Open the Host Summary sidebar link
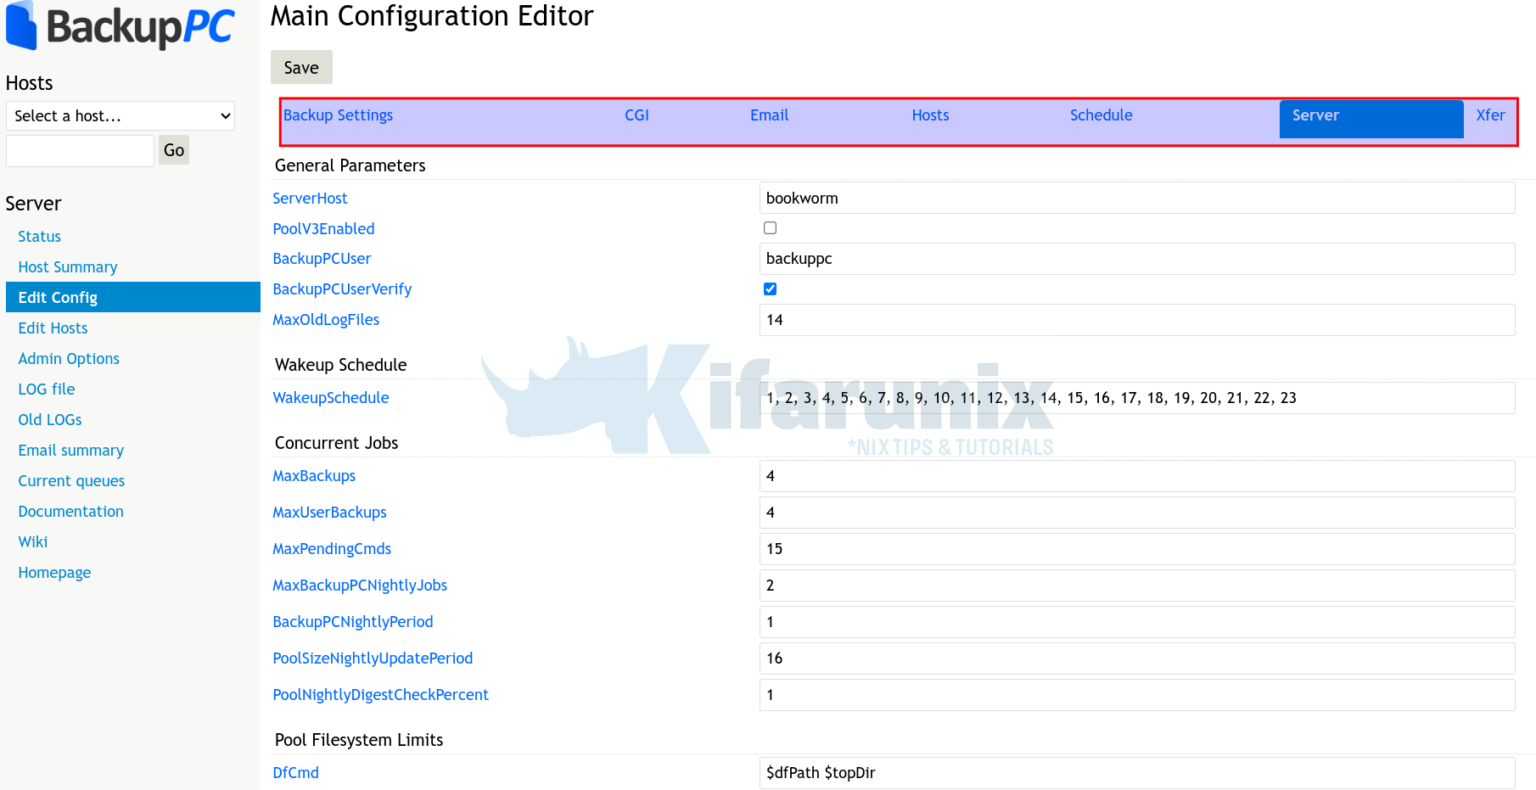This screenshot has height=790, width=1536. (x=68, y=267)
